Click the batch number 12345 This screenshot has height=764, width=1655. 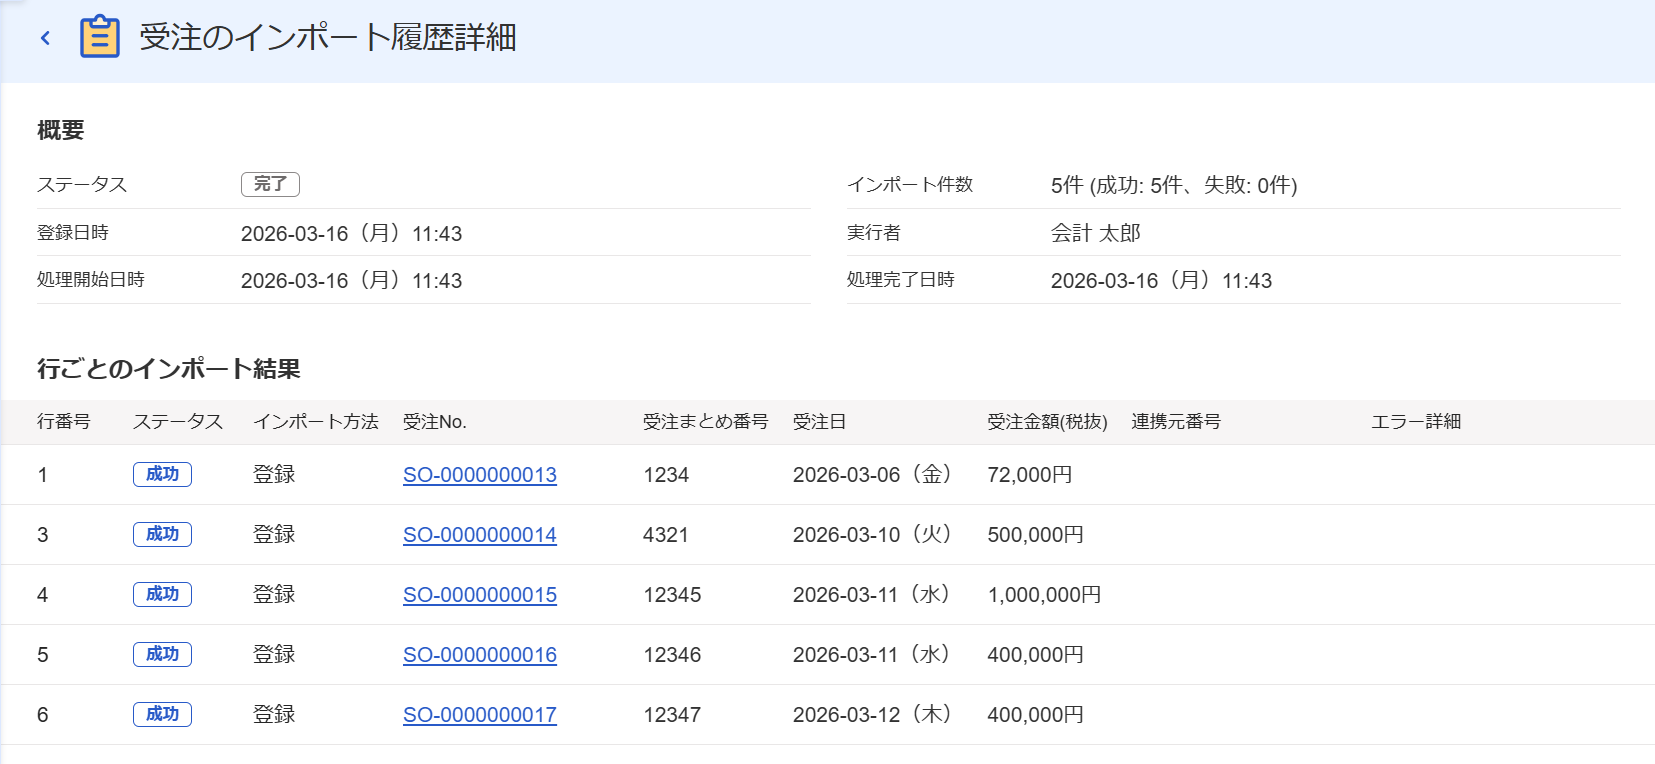[x=672, y=595]
